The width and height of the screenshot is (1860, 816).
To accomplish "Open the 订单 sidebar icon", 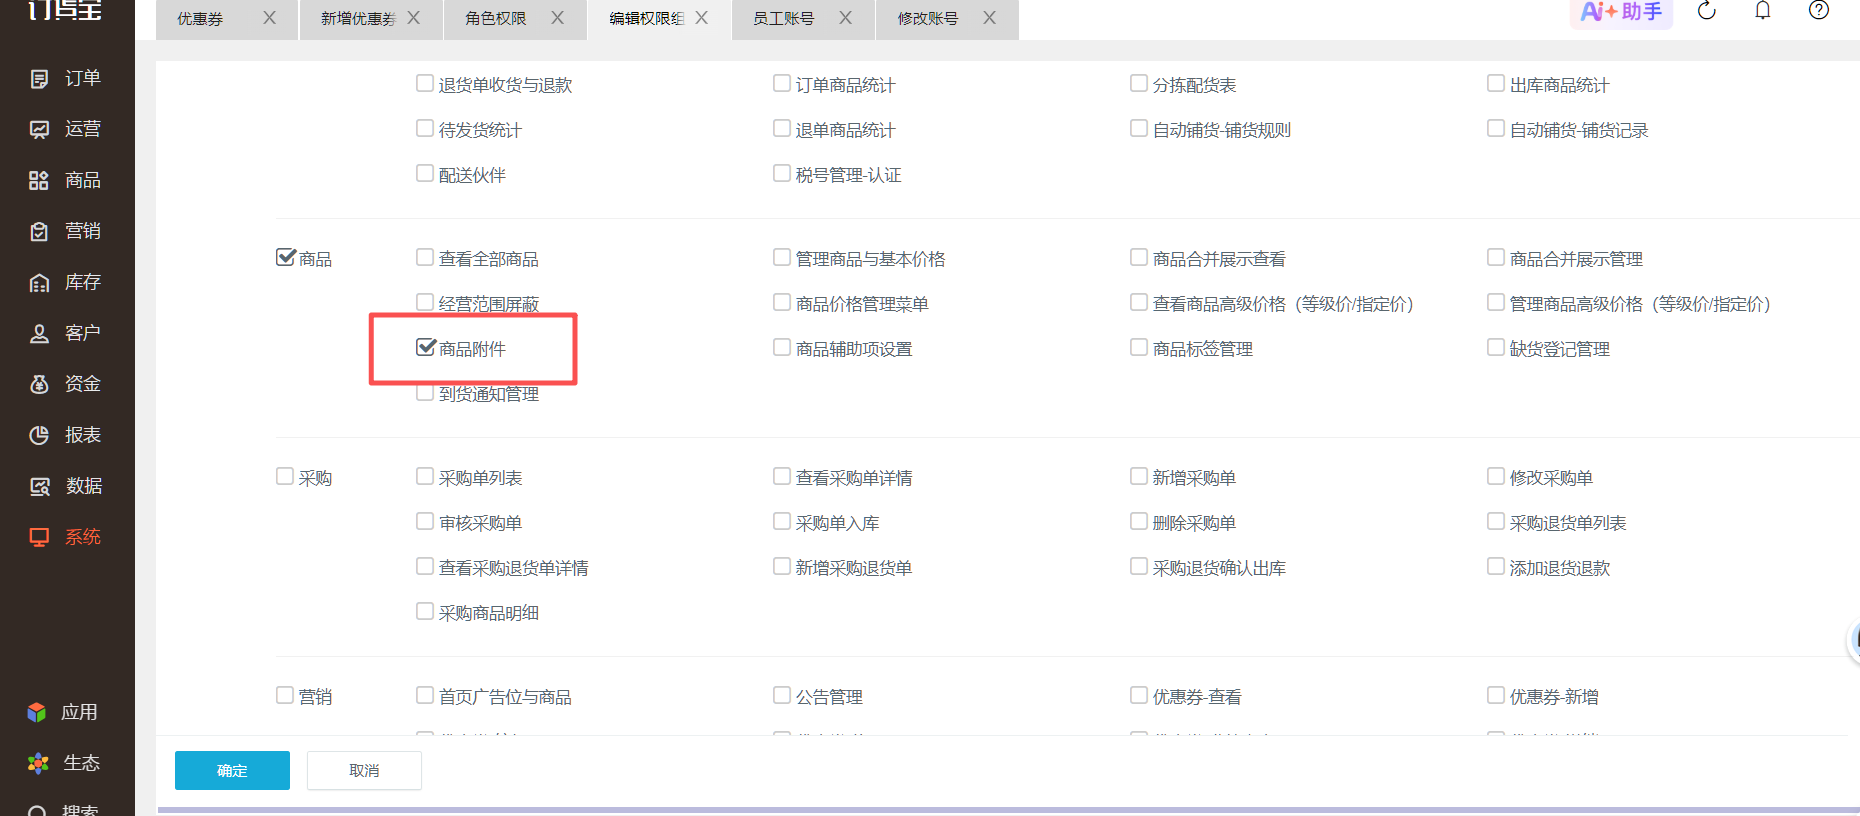I will coord(40,79).
